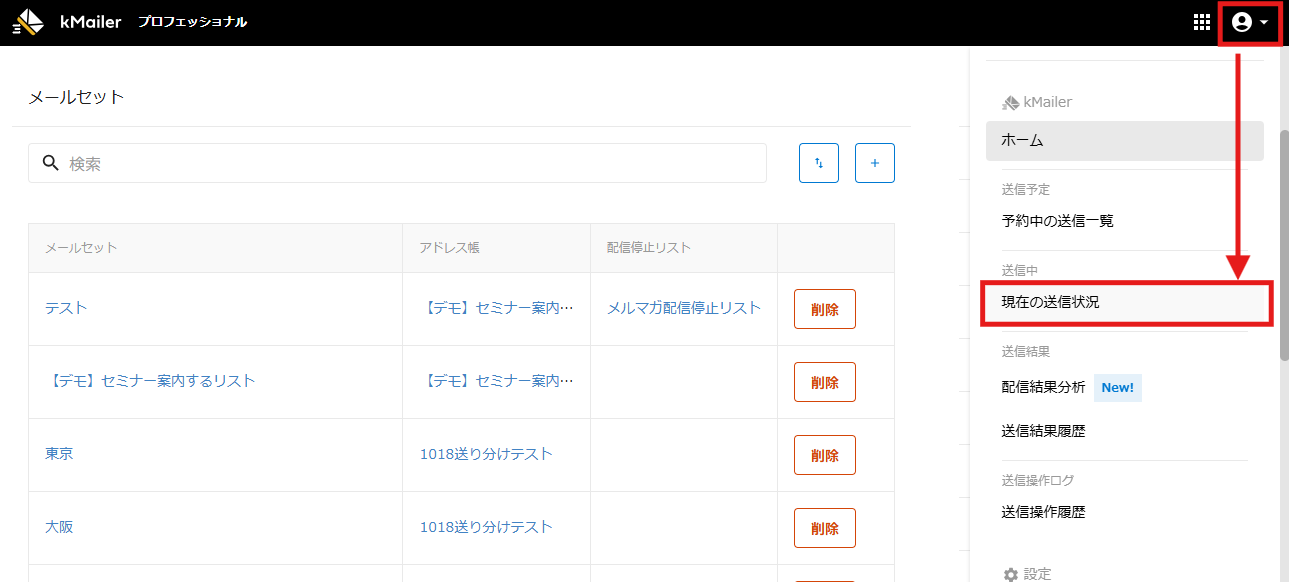Click the plus icon to add mail set
1289x582 pixels.
point(875,163)
